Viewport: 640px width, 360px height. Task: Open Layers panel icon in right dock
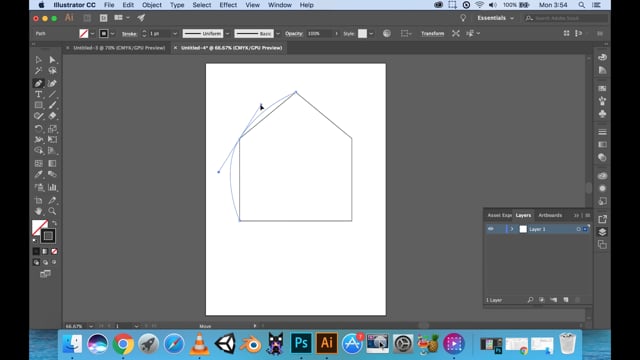point(602,232)
